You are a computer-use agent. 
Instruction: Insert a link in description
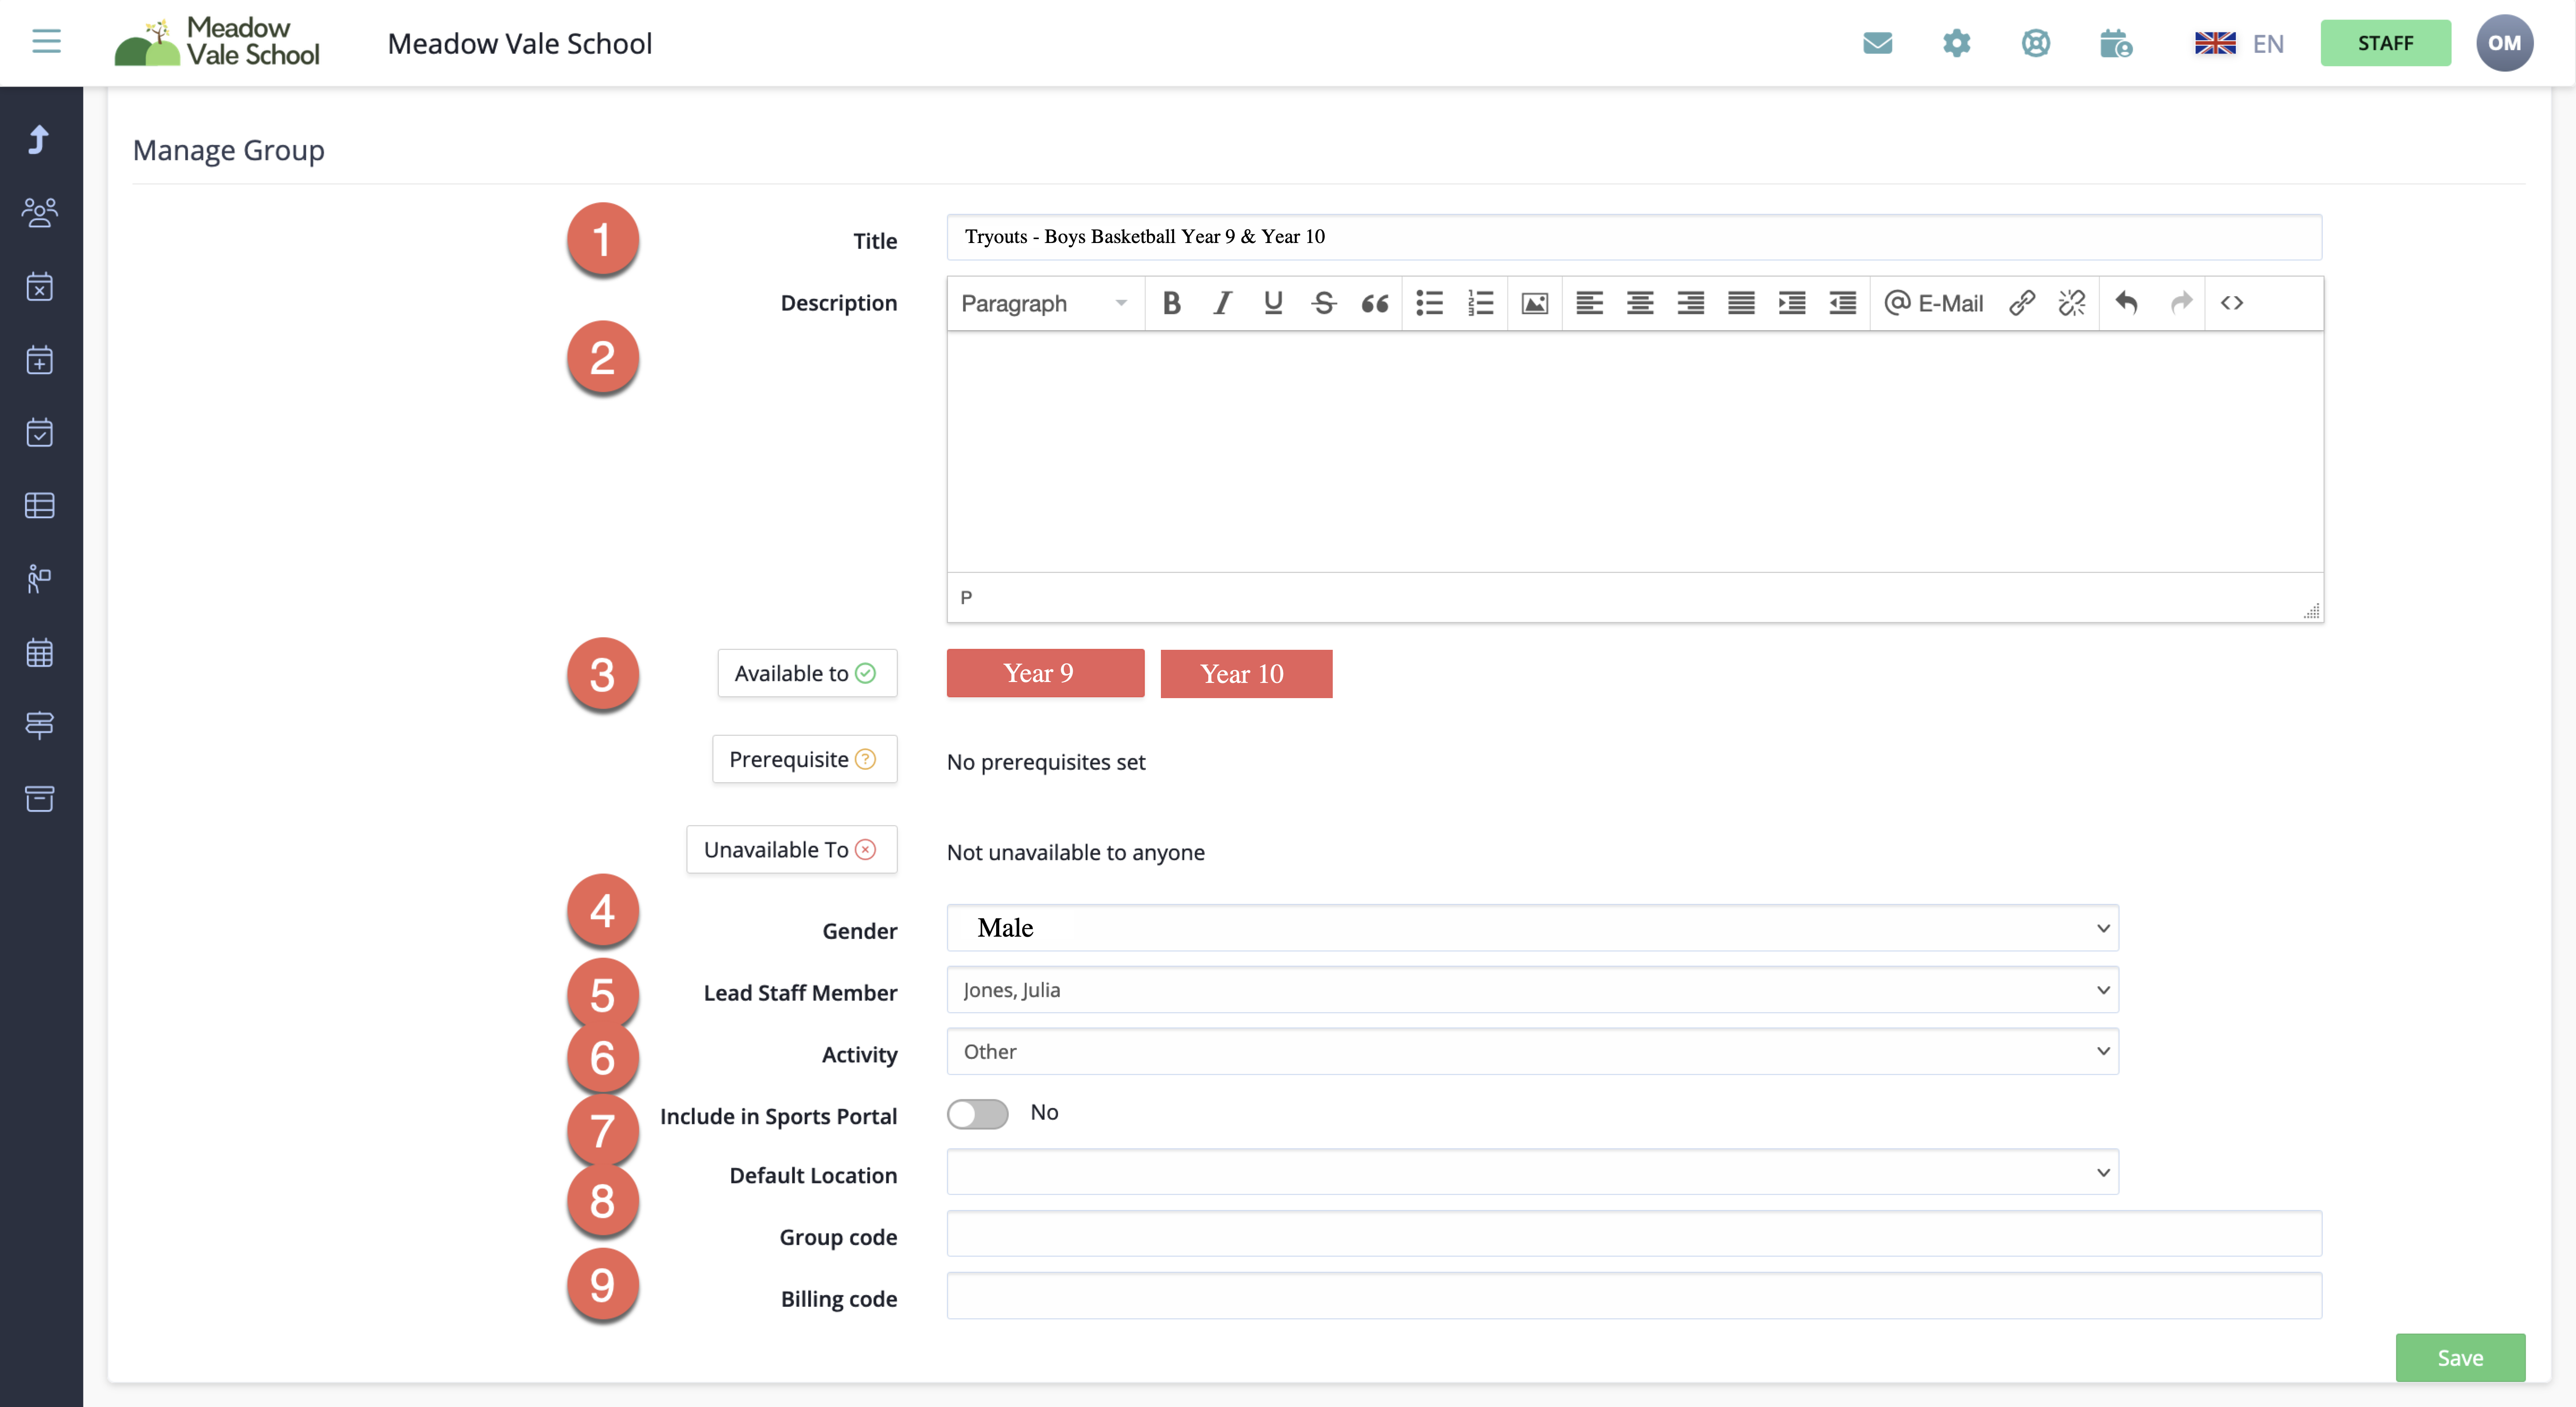2021,303
